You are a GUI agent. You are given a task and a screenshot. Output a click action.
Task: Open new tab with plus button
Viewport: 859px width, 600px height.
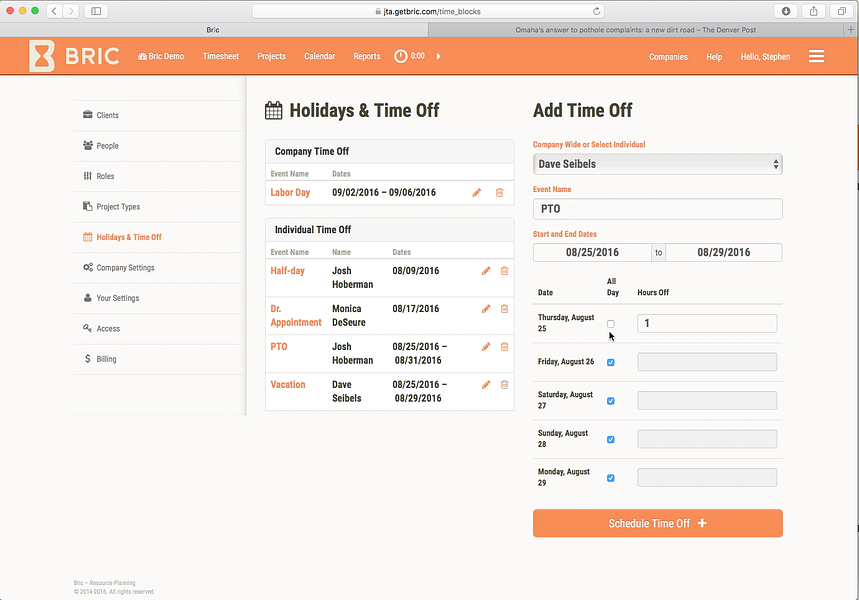[851, 30]
